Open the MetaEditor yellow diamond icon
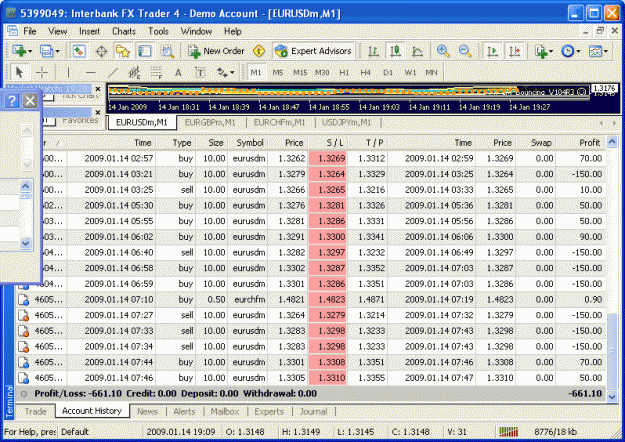The height and width of the screenshot is (442, 625). 259,51
